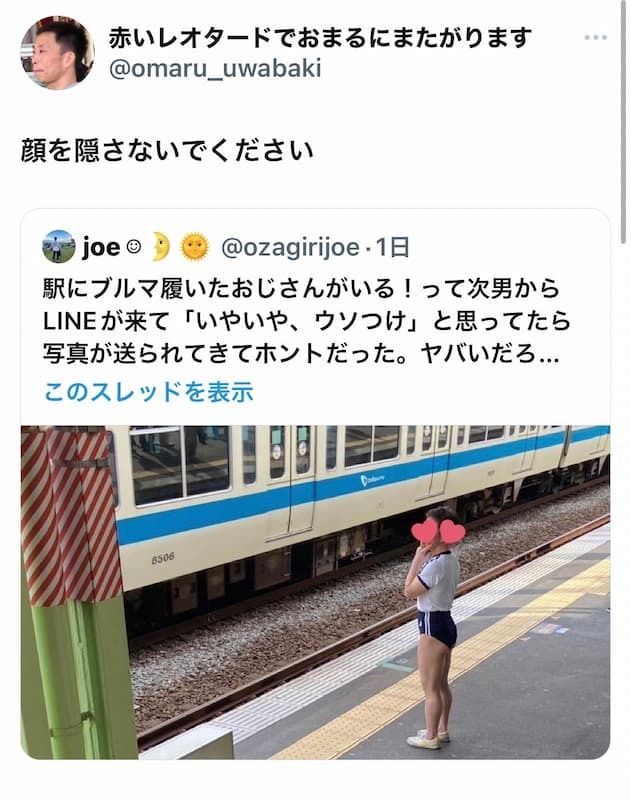This screenshot has height=800, width=631.
Task: Tap the sun emoji in joe's name
Action: (195, 247)
